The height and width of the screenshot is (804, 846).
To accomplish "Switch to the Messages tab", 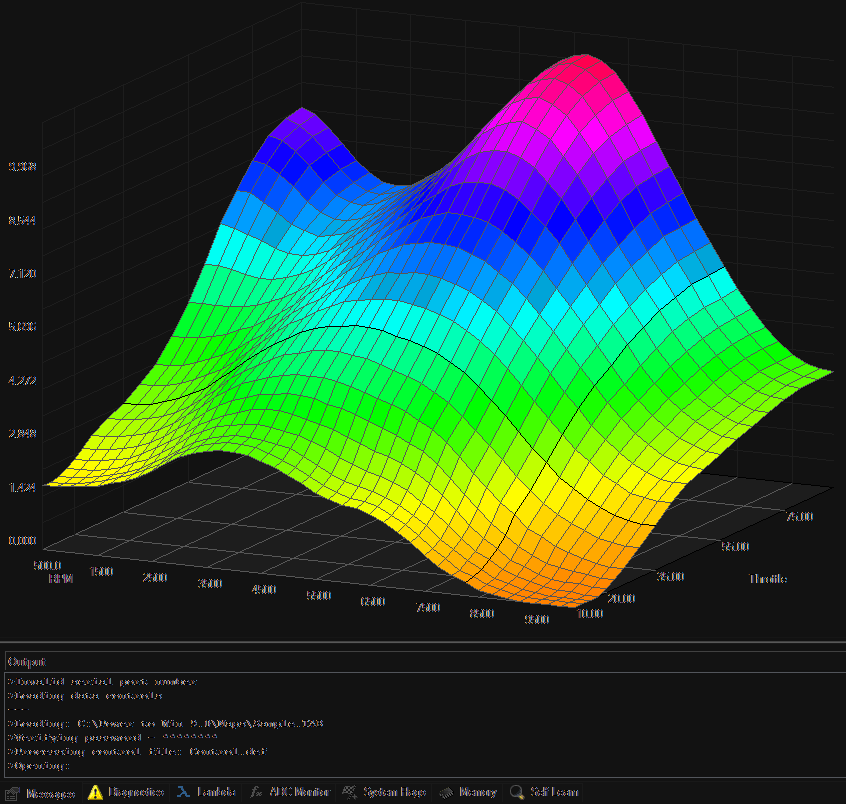I will click(49, 793).
